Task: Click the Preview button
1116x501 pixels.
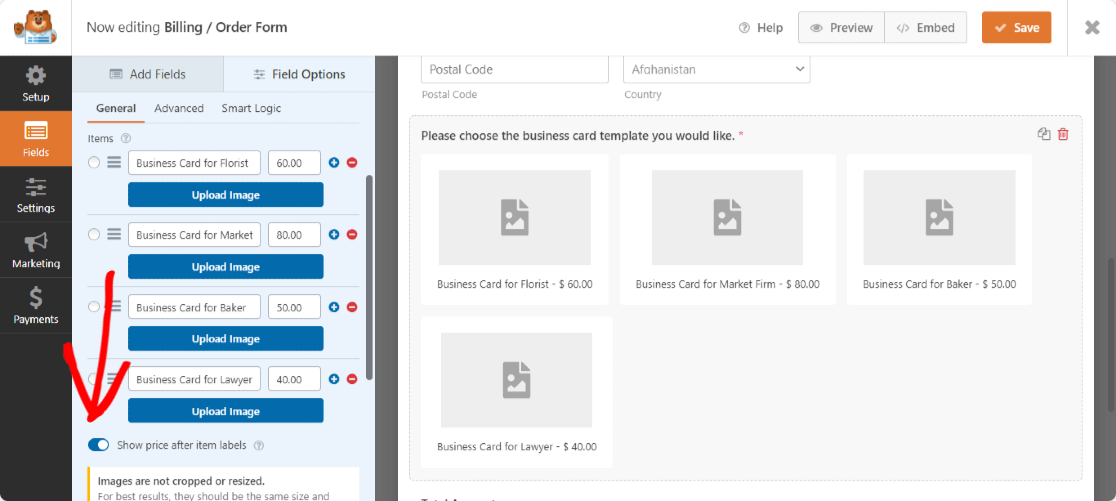Action: (x=841, y=28)
